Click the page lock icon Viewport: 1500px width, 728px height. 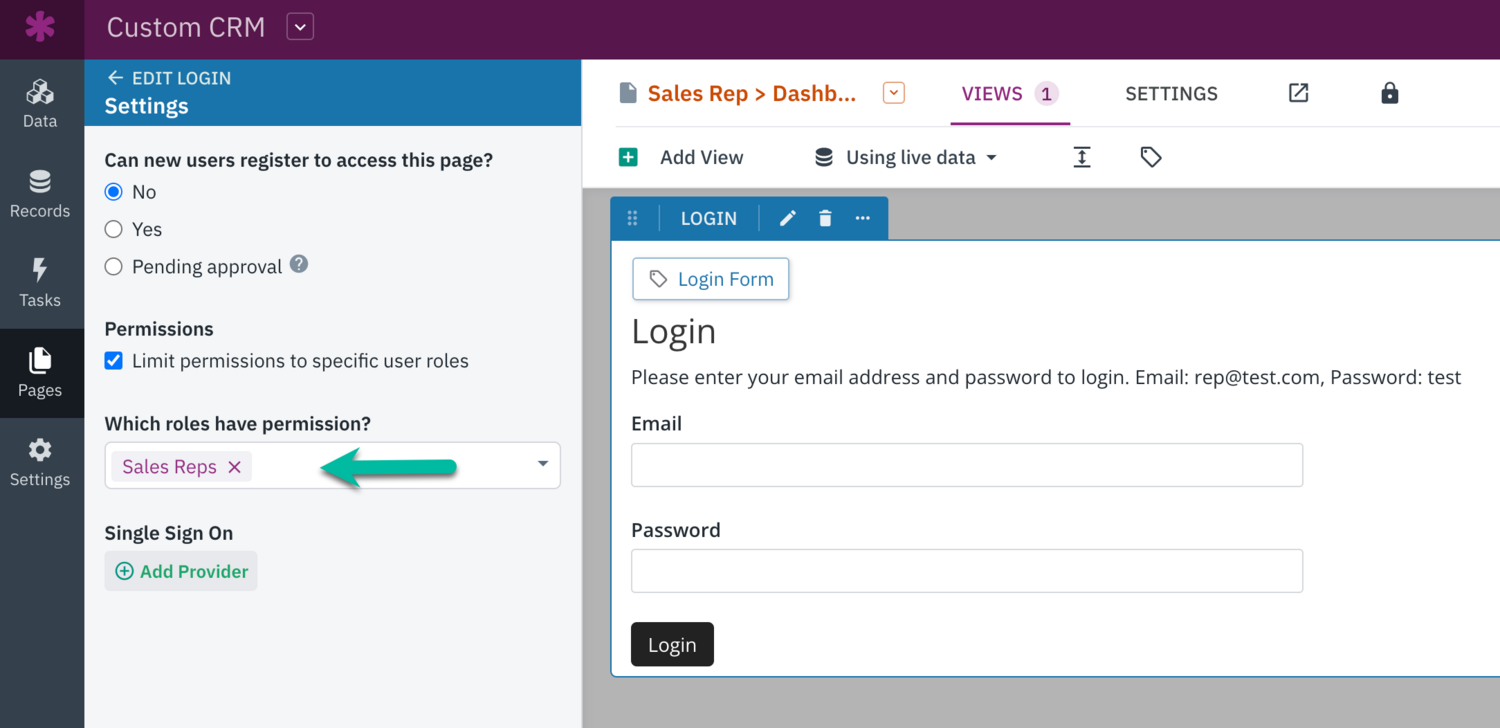click(x=1389, y=94)
